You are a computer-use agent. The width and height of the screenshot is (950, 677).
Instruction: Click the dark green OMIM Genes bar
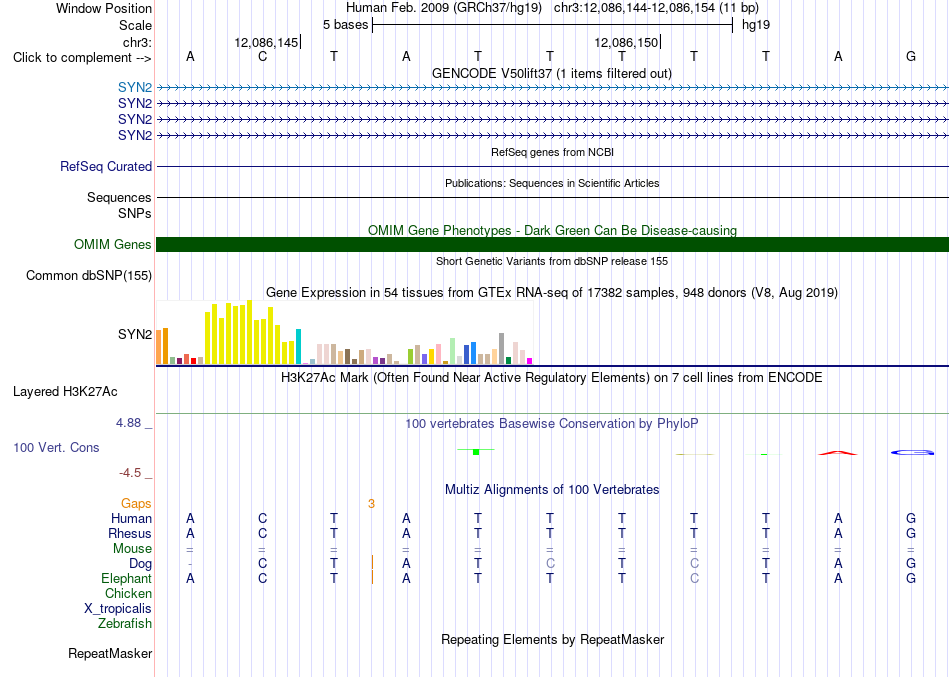(x=552, y=244)
